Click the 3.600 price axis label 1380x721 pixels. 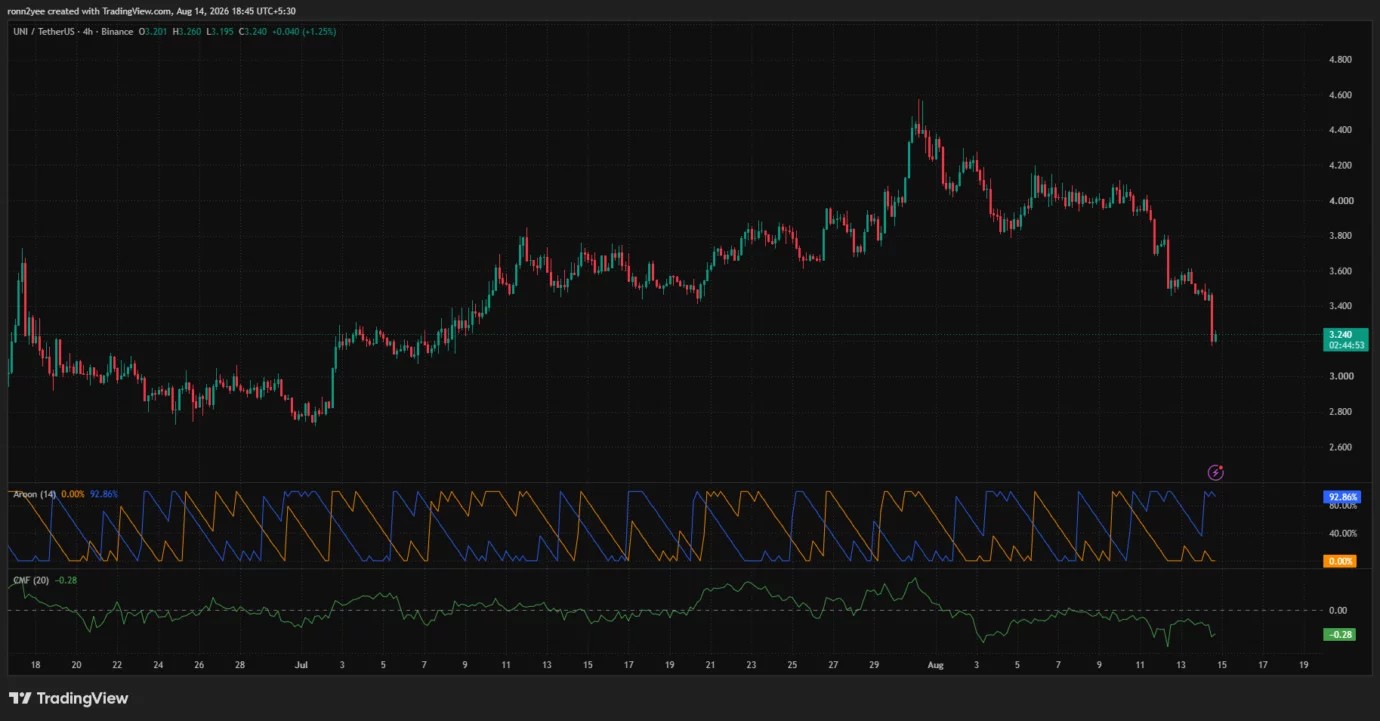(x=1340, y=271)
